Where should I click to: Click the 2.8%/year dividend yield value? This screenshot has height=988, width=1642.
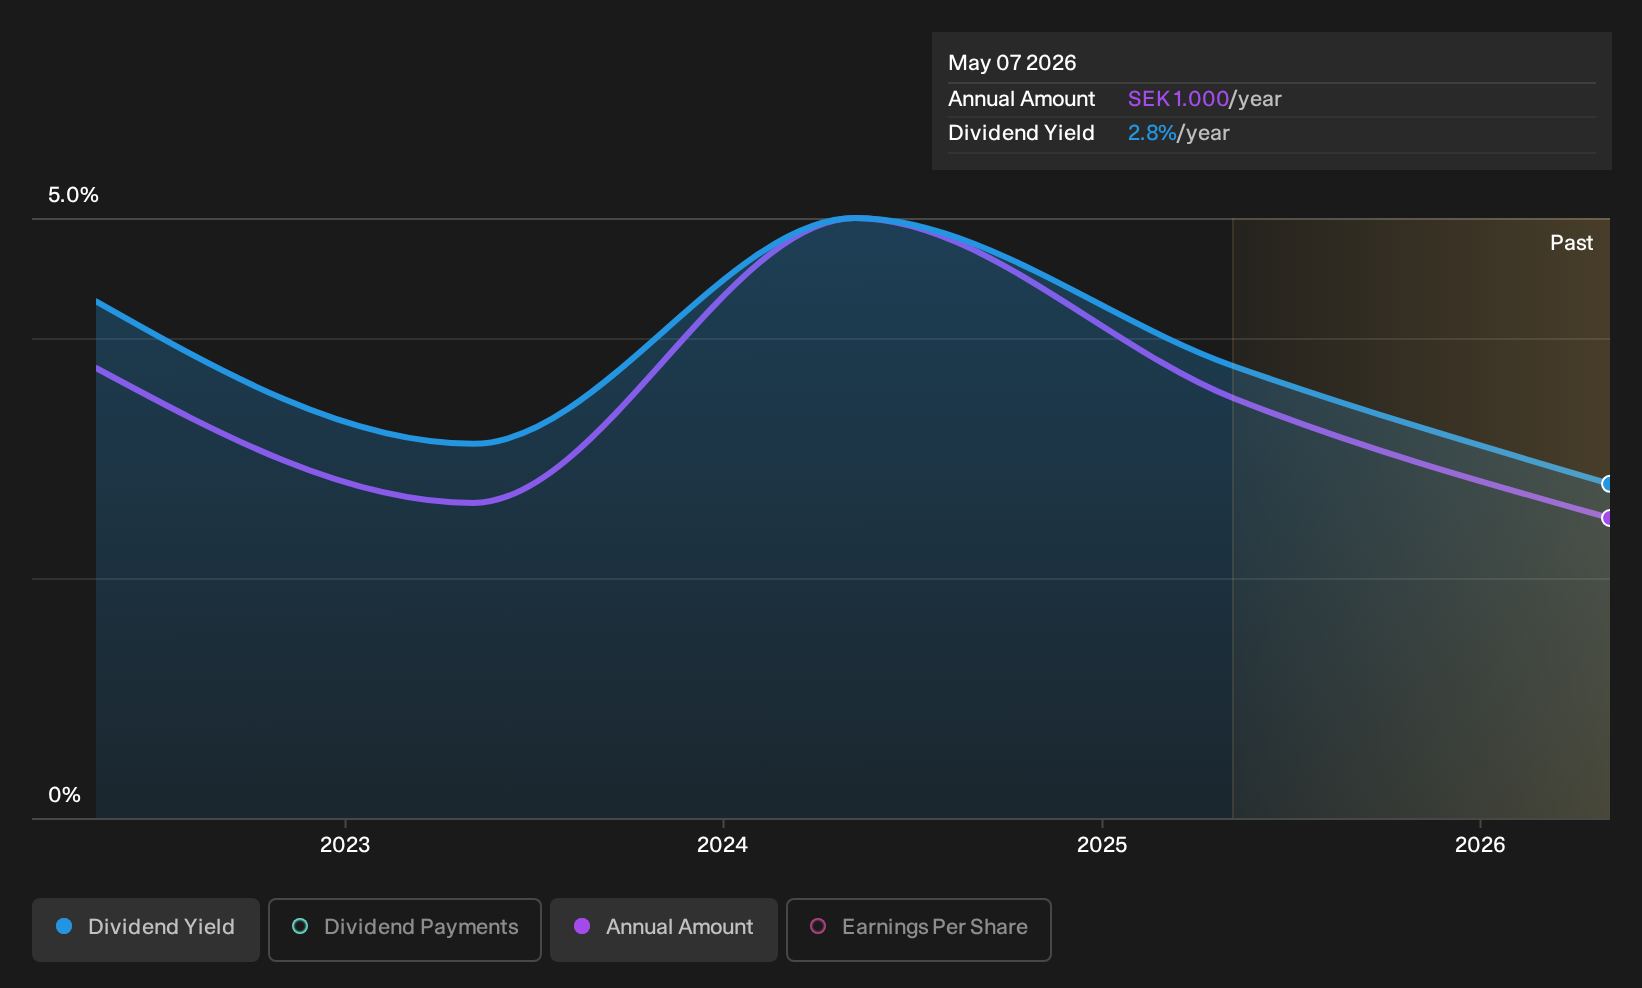[1178, 133]
